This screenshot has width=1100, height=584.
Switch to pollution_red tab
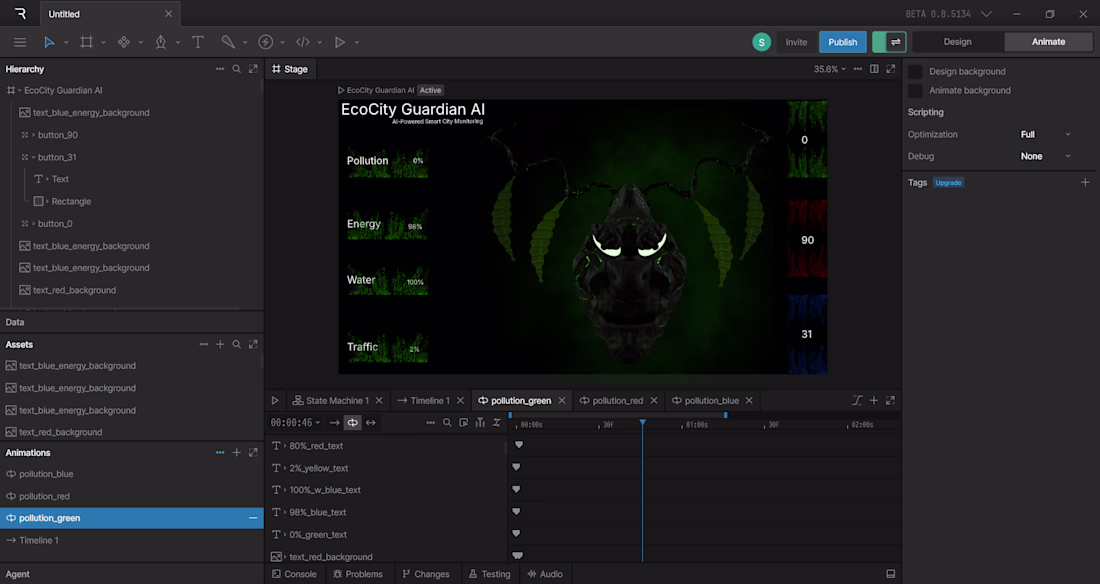(611, 400)
